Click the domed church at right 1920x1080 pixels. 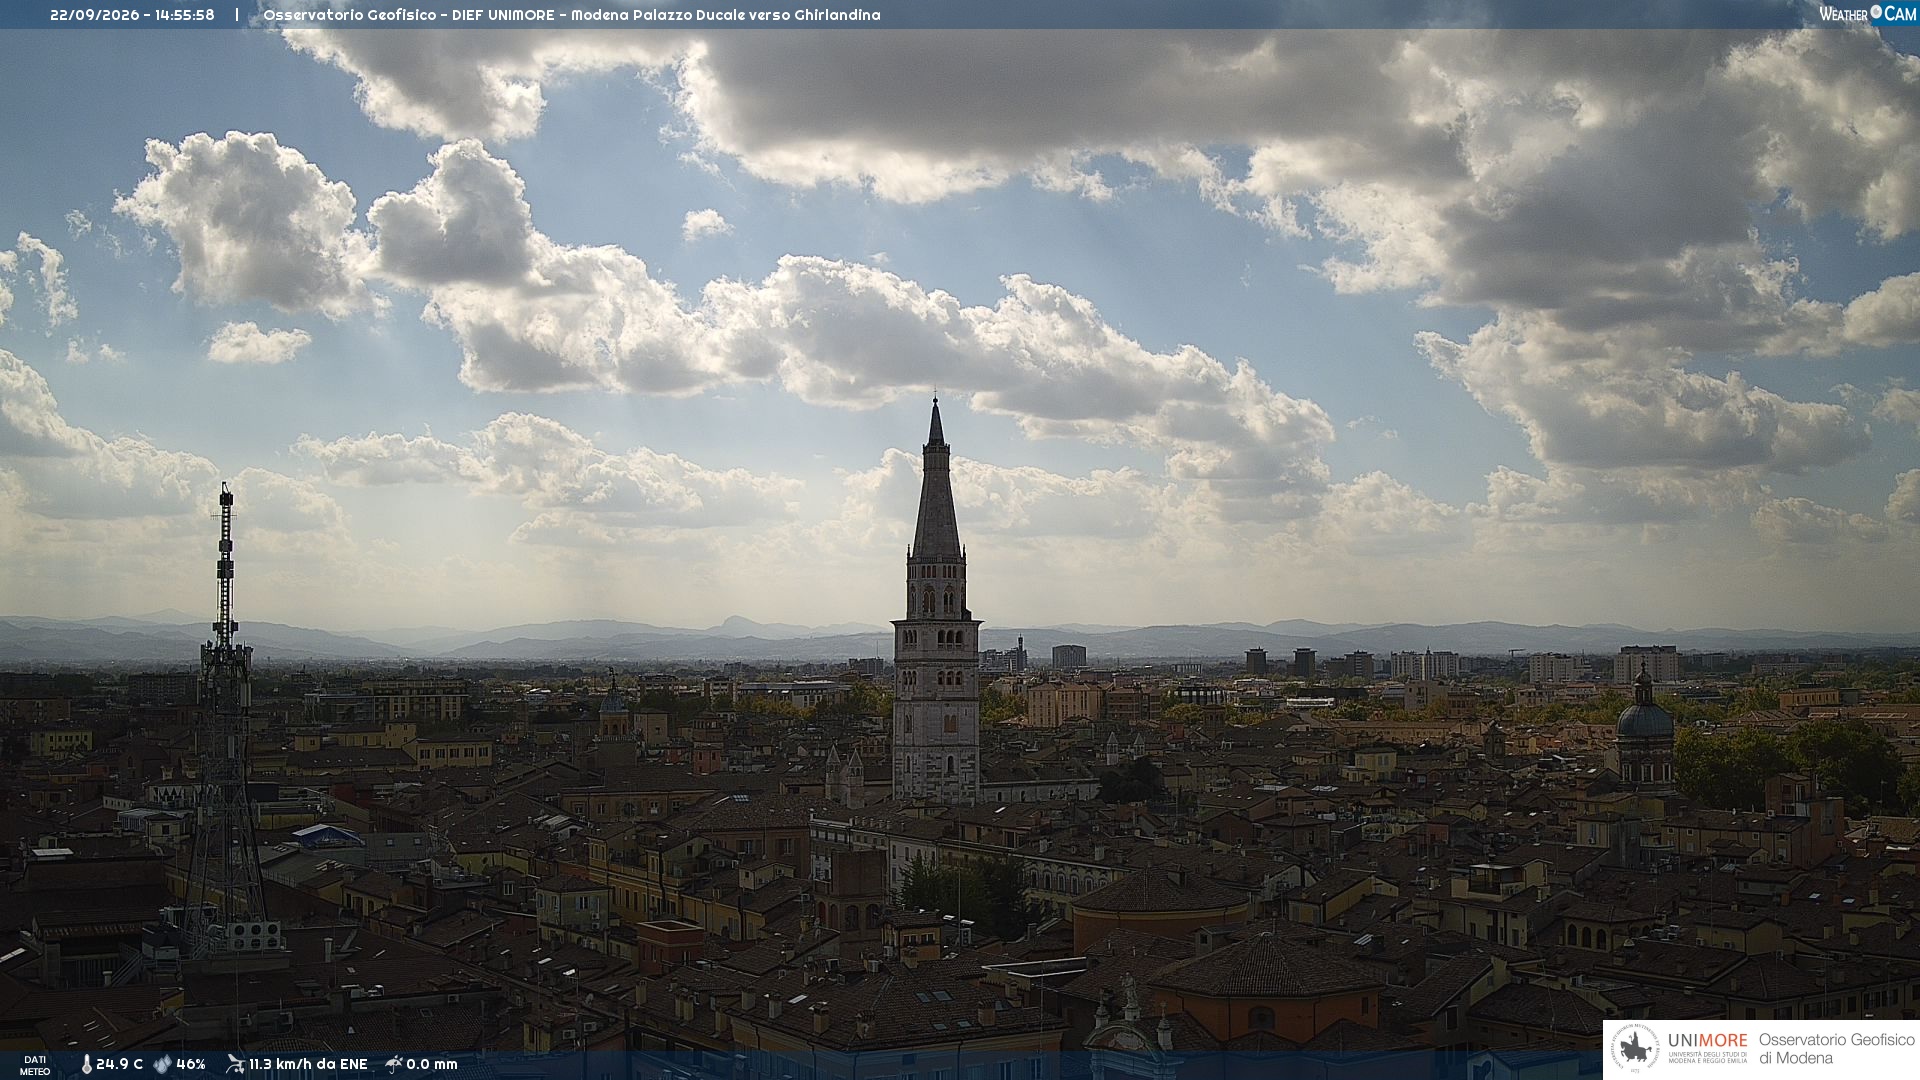tap(1645, 728)
